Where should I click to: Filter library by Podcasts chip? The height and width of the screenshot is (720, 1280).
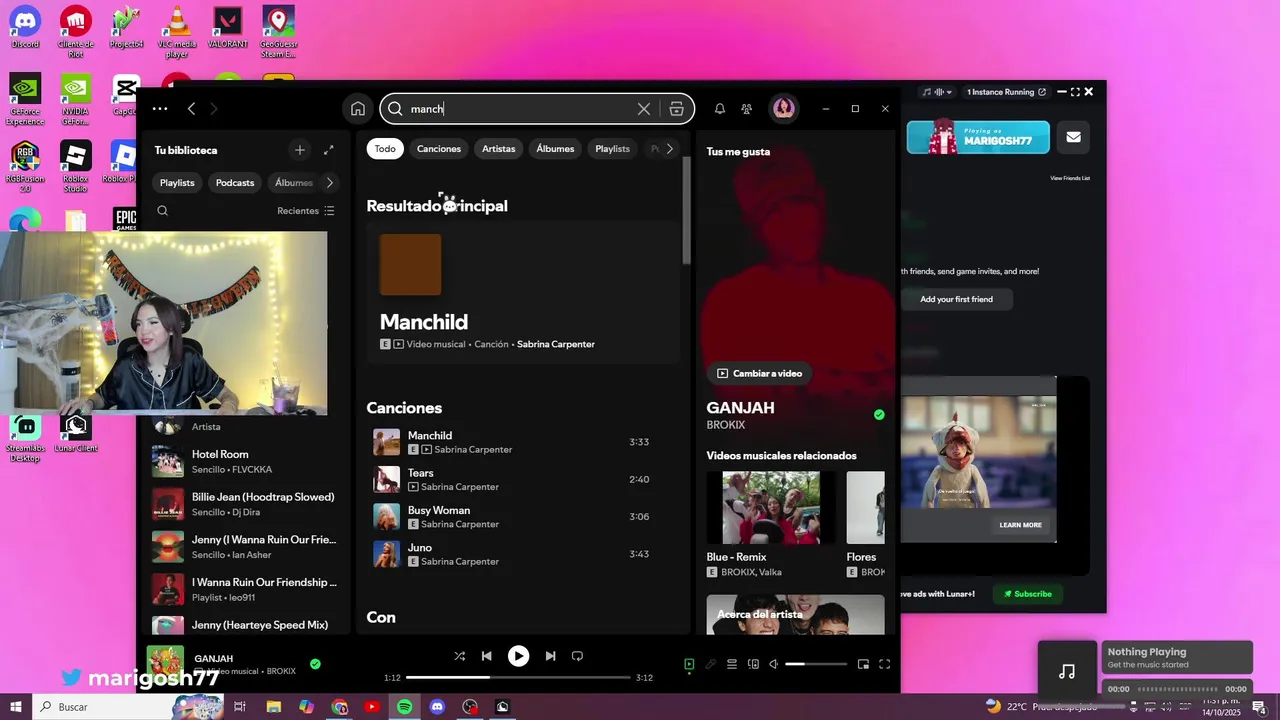[235, 183]
